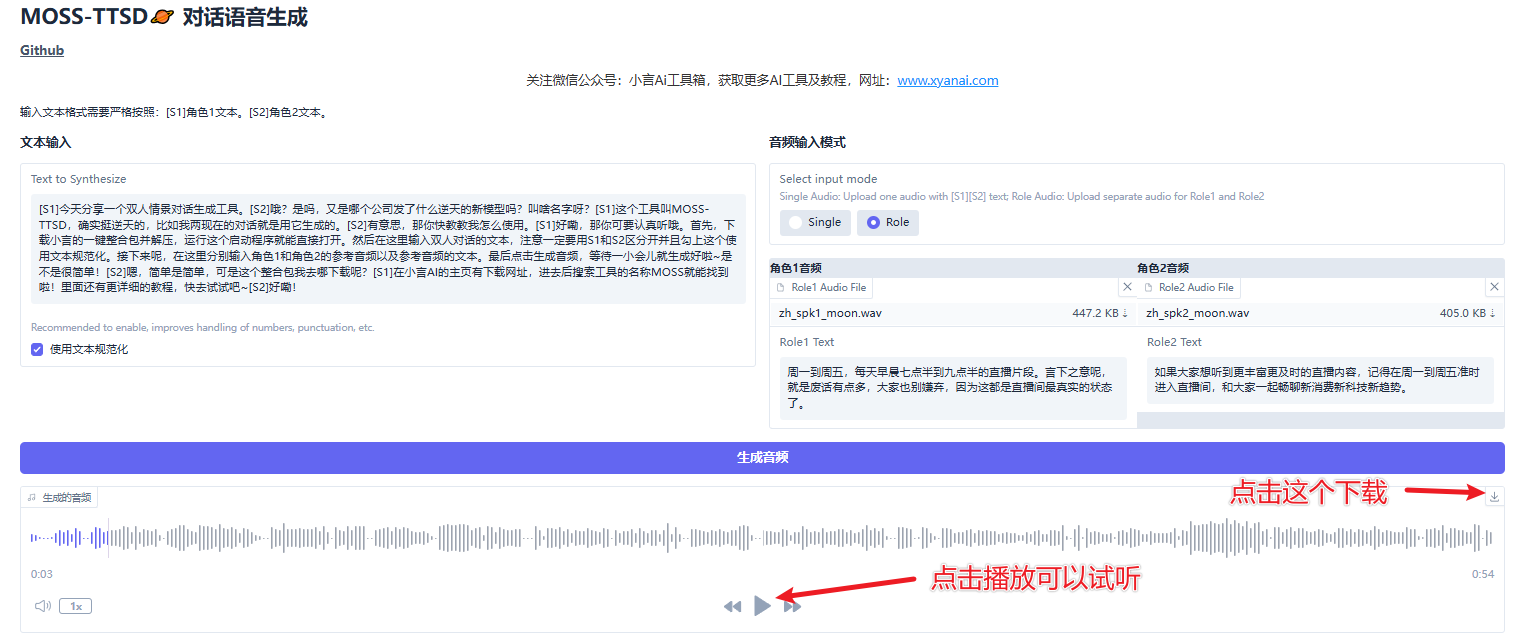The height and width of the screenshot is (639, 1526).
Task: Click the 0:54 duration text
Action: tap(1483, 574)
